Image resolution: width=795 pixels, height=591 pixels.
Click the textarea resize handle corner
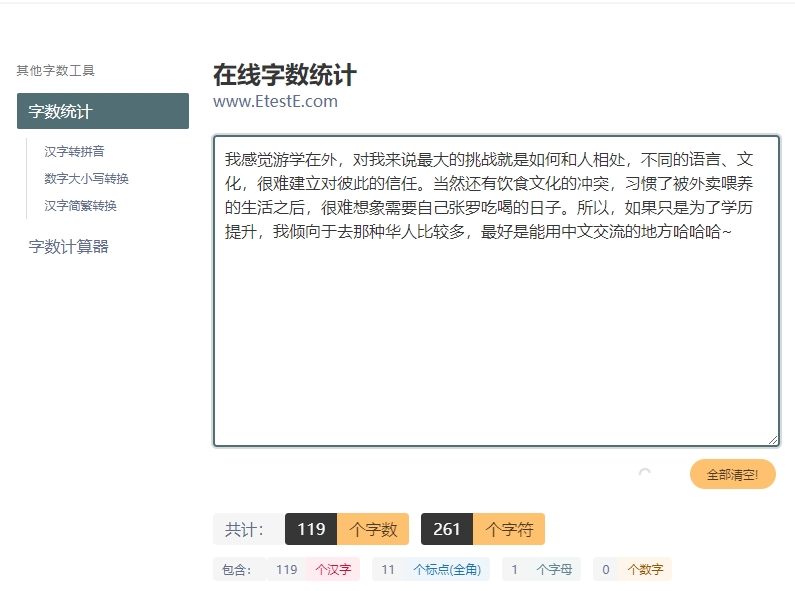point(773,440)
